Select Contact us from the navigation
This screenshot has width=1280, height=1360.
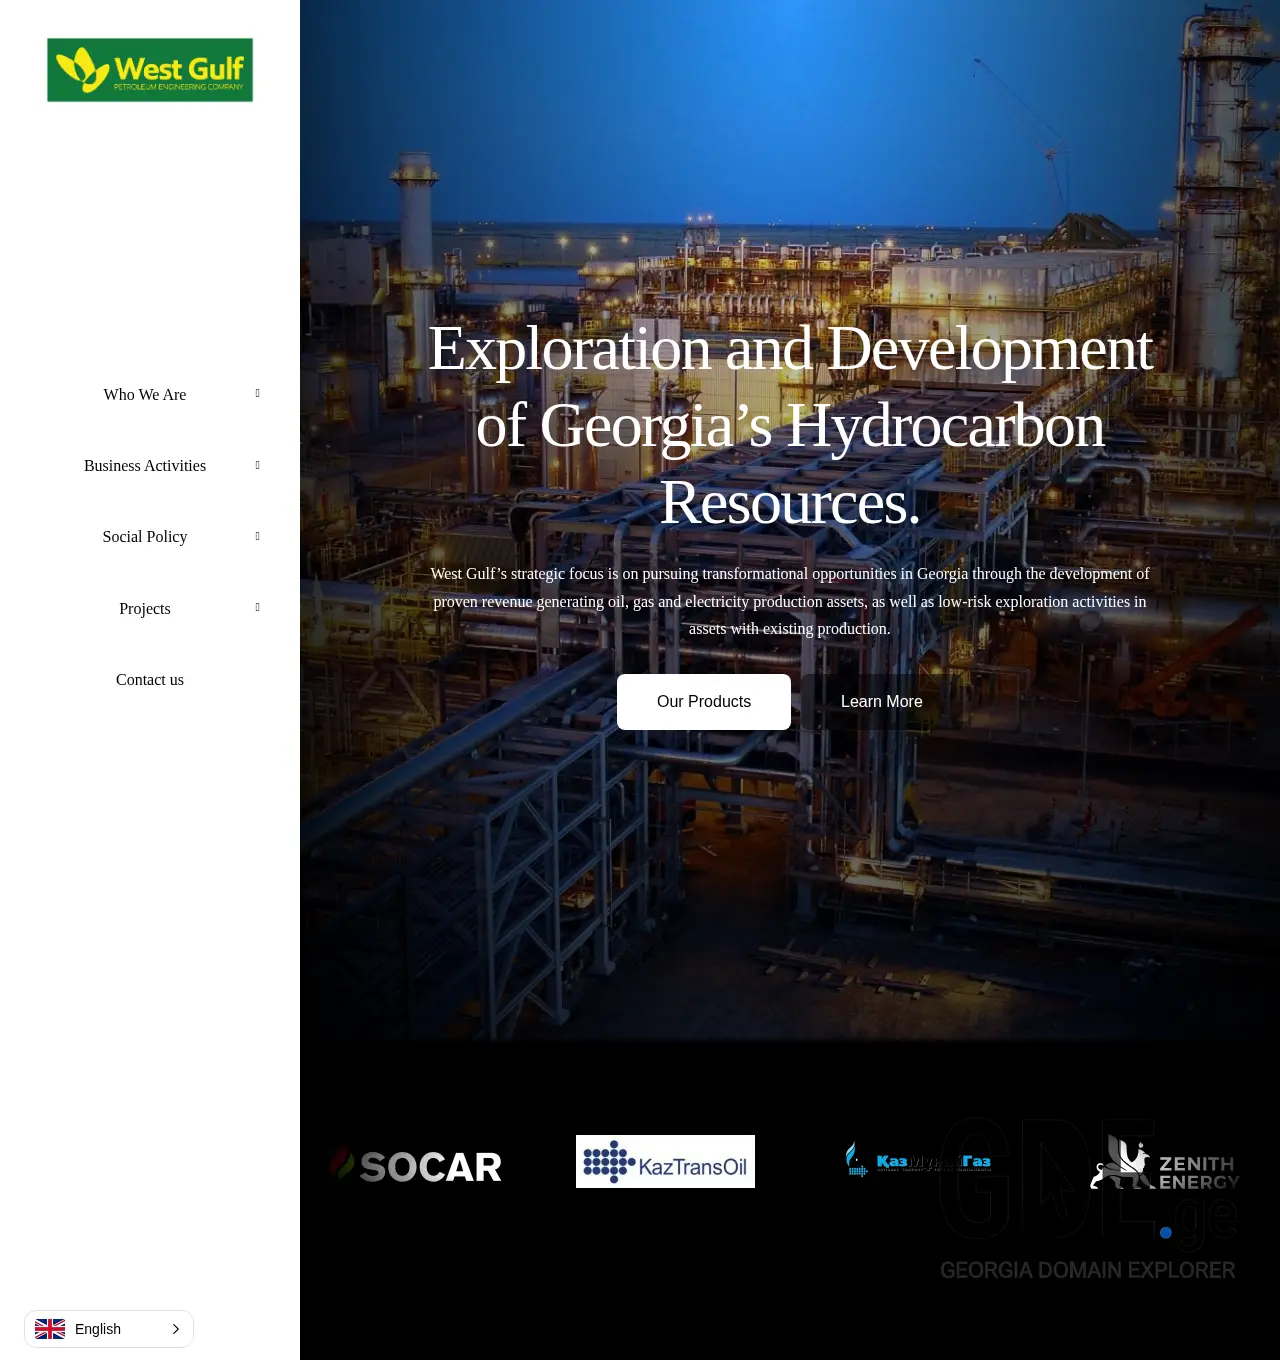[x=149, y=679]
